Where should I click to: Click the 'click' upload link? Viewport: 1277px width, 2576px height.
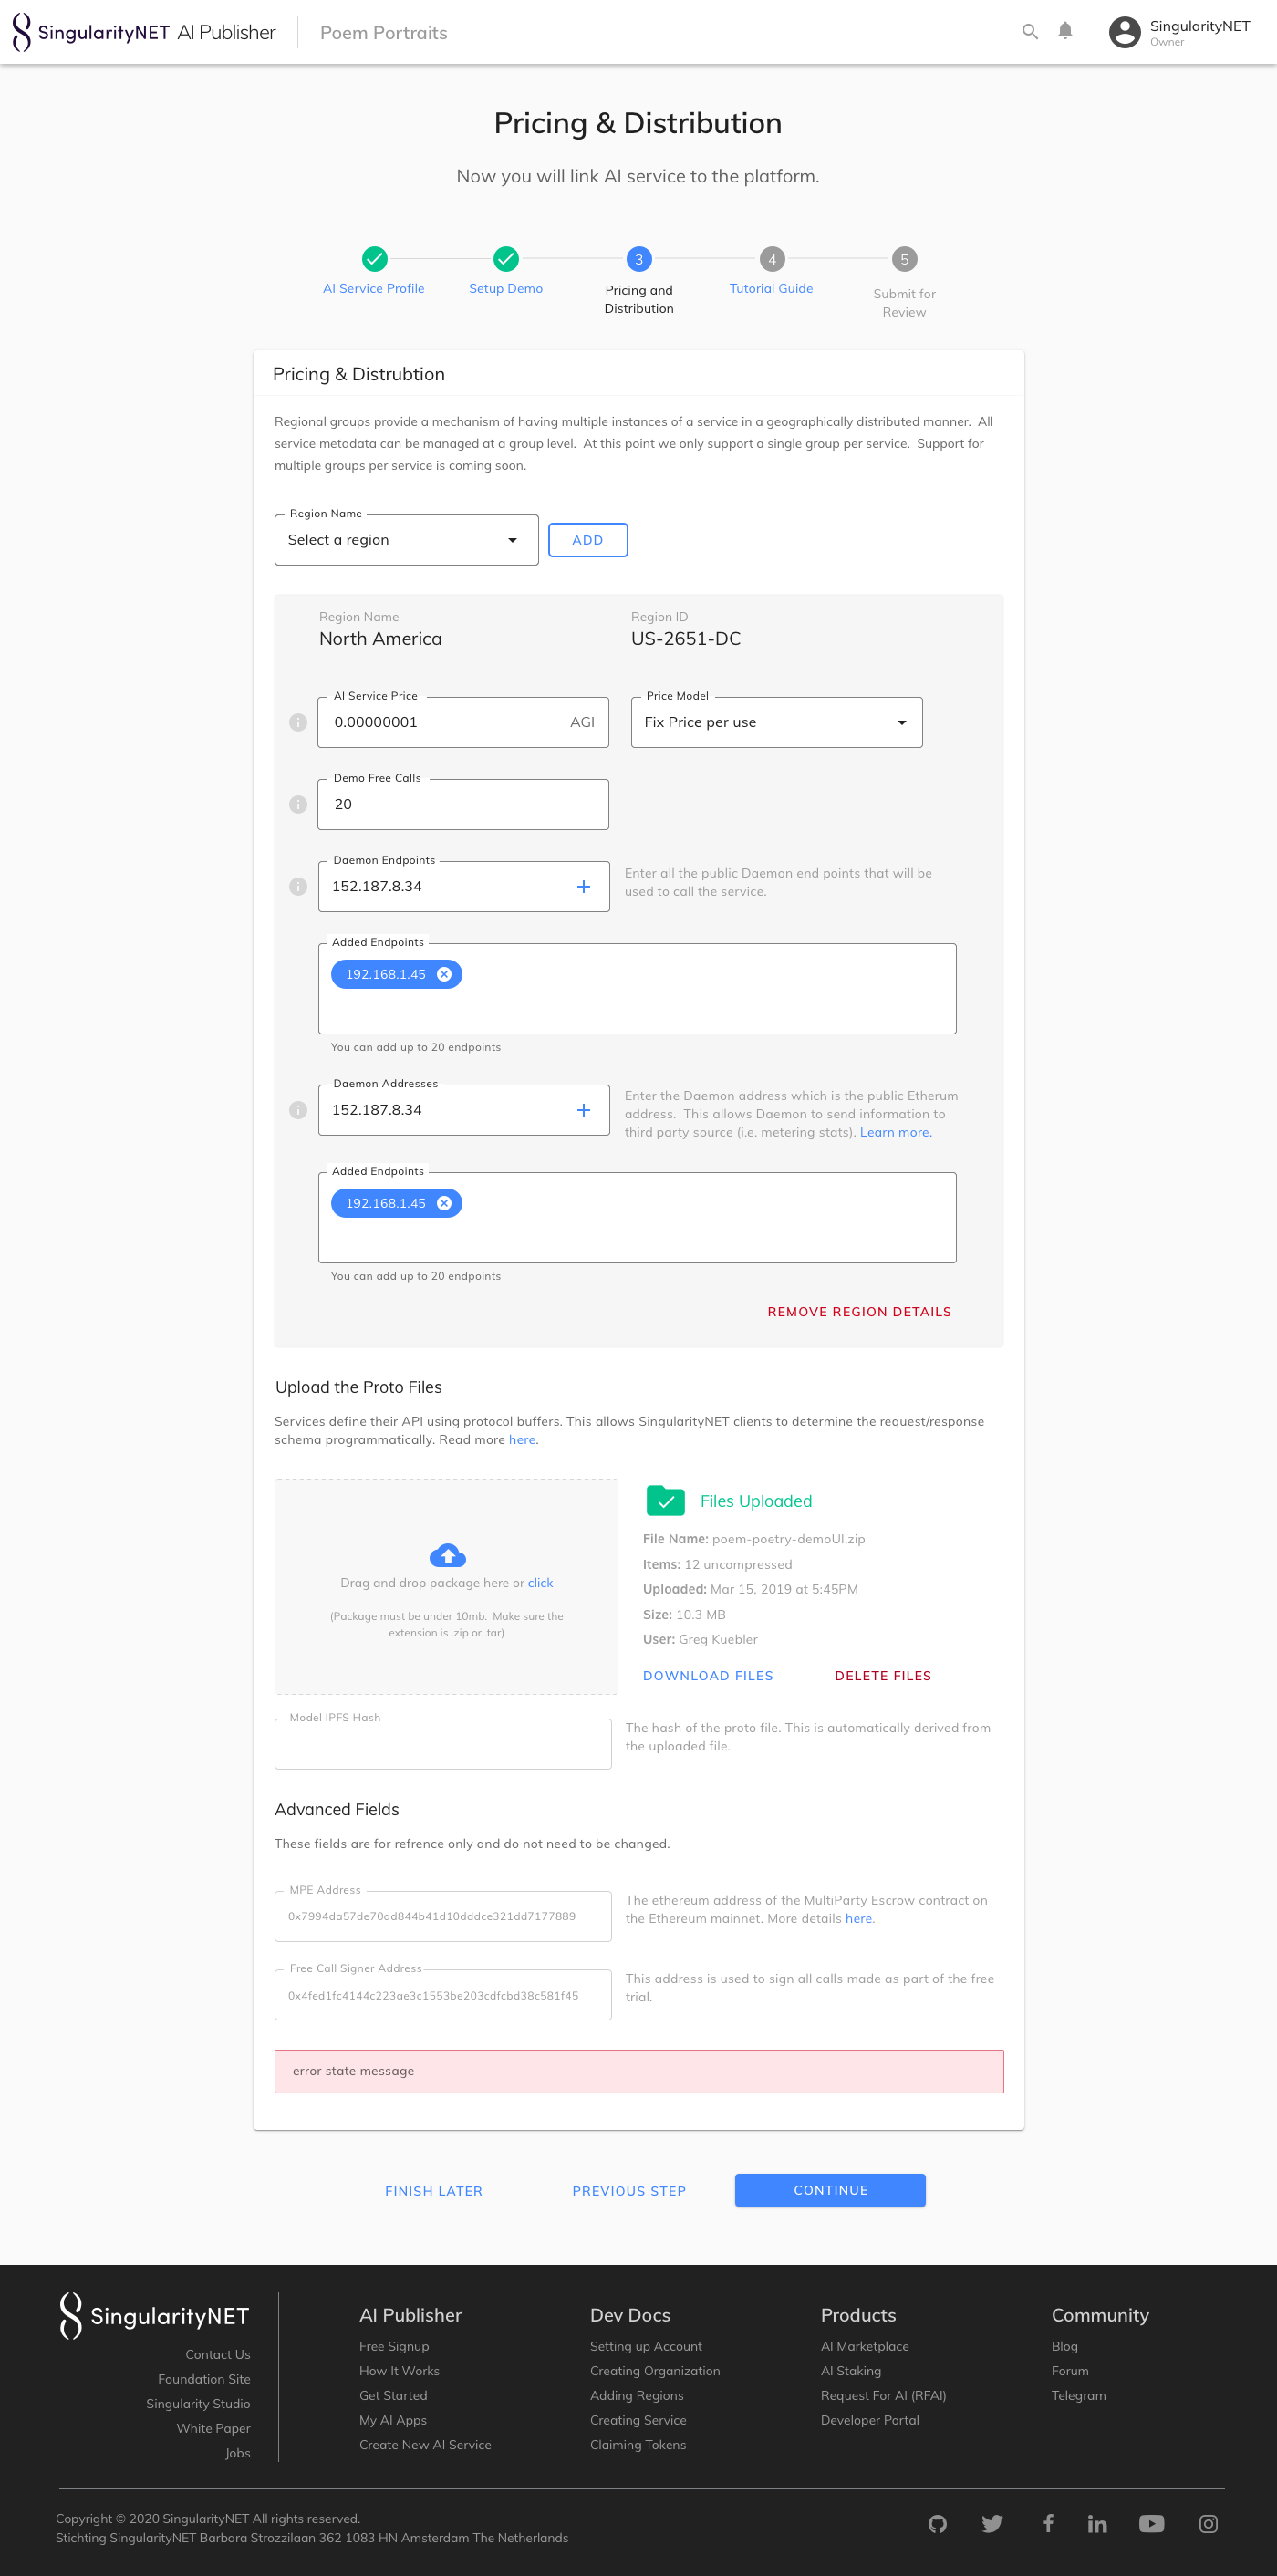(540, 1583)
